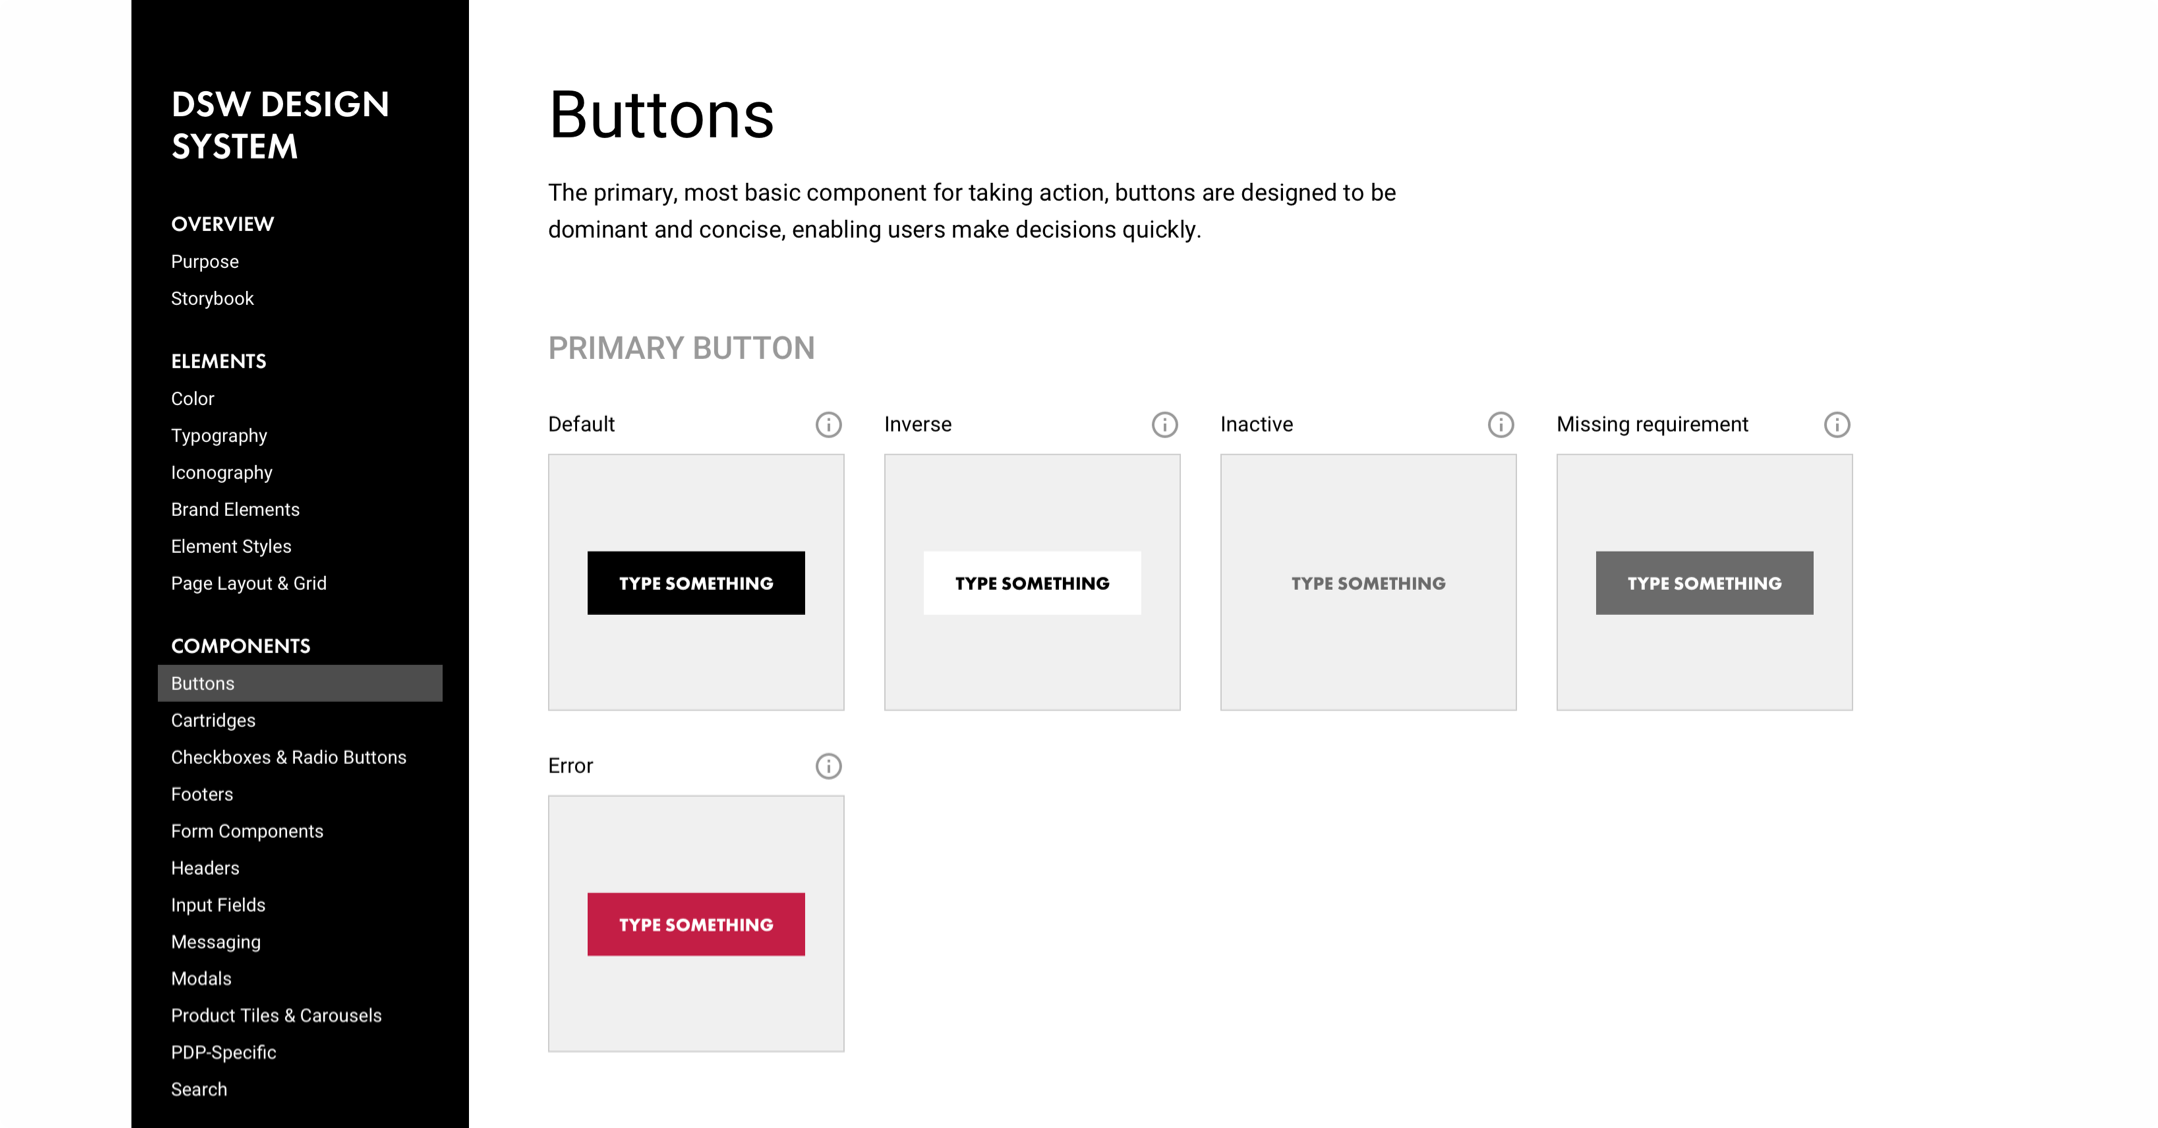This screenshot has height=1128, width=2158.
Task: Open the Purpose page in sidebar
Action: [205, 262]
